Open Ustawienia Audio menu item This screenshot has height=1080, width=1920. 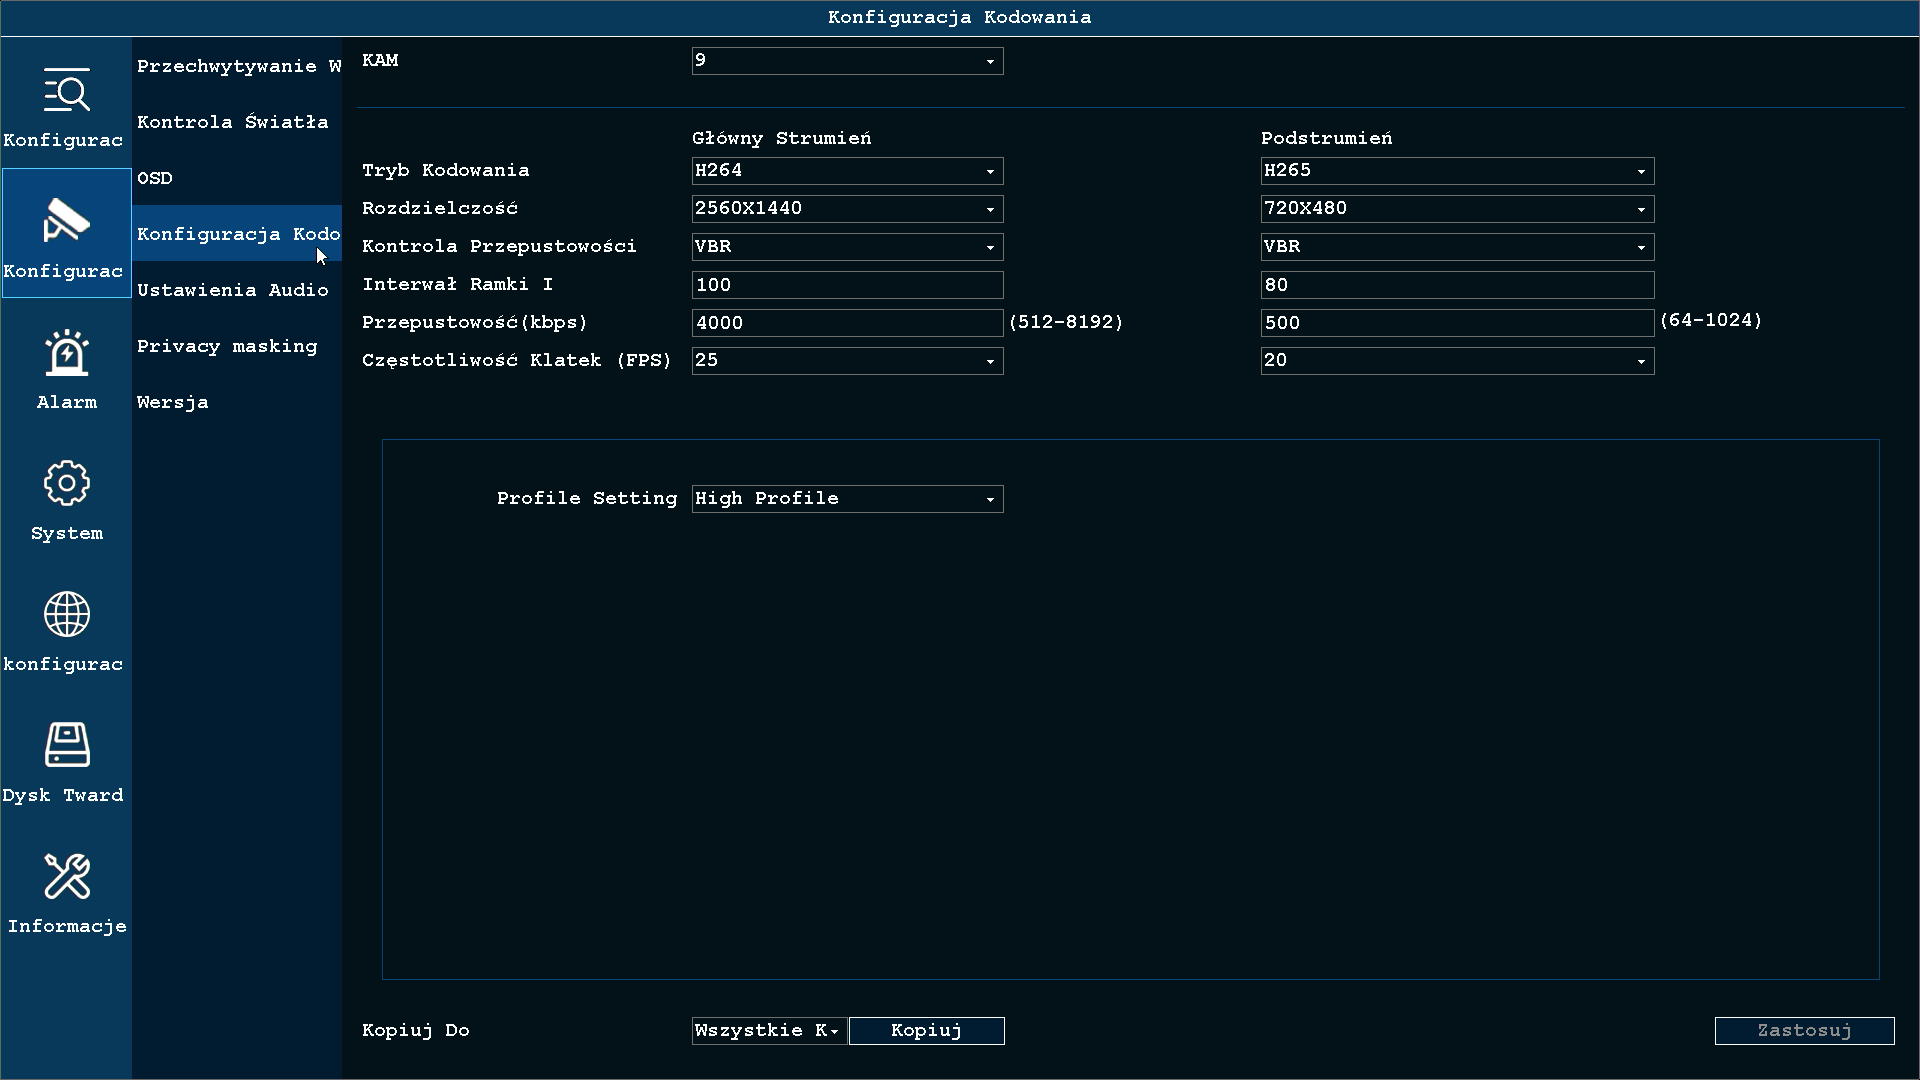coord(237,290)
